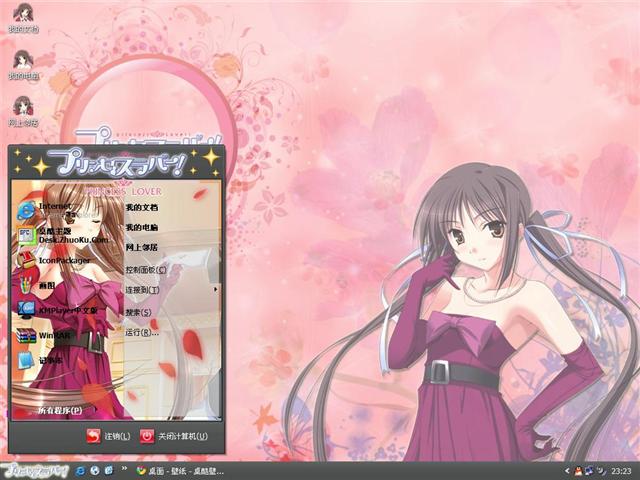Open 我的文档 desktop icon
The width and height of the screenshot is (640, 480).
[23, 18]
